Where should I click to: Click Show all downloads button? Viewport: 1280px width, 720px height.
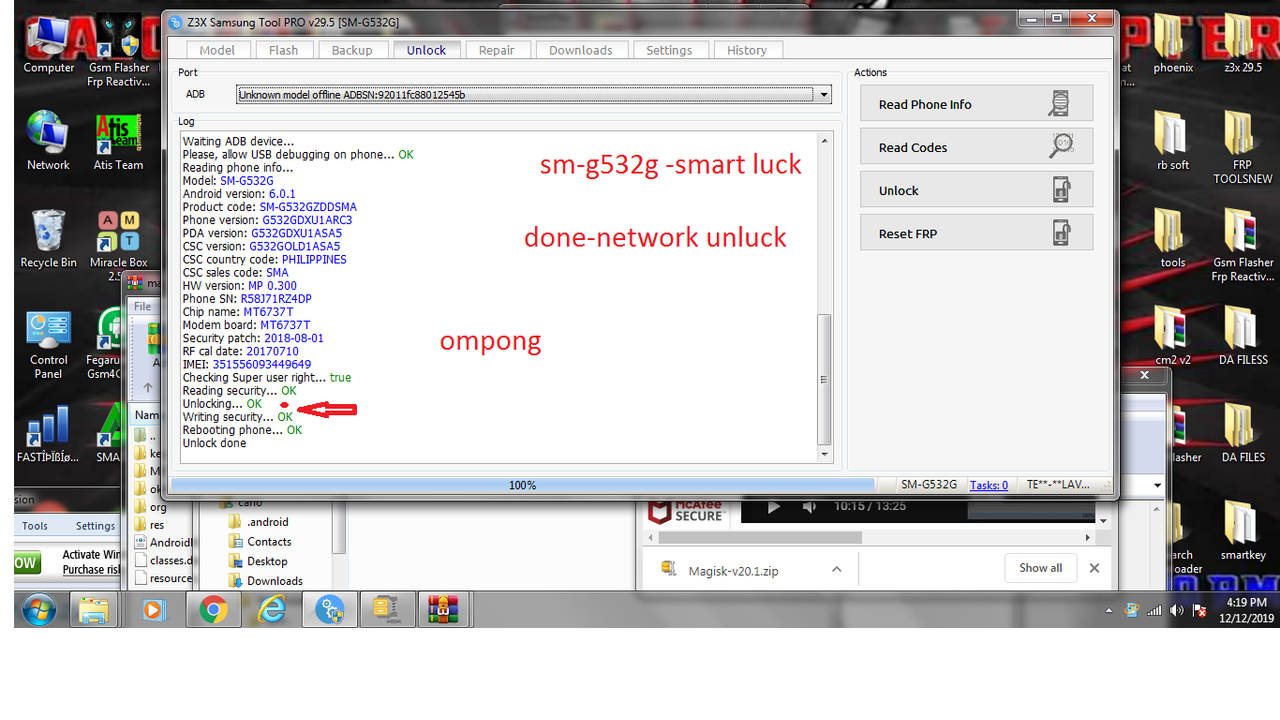click(x=1041, y=568)
